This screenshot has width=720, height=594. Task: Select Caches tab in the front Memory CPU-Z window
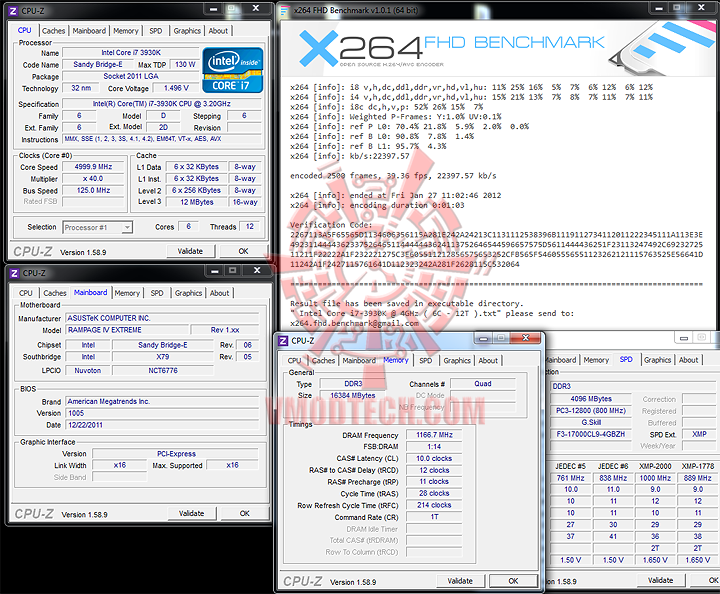click(x=324, y=361)
